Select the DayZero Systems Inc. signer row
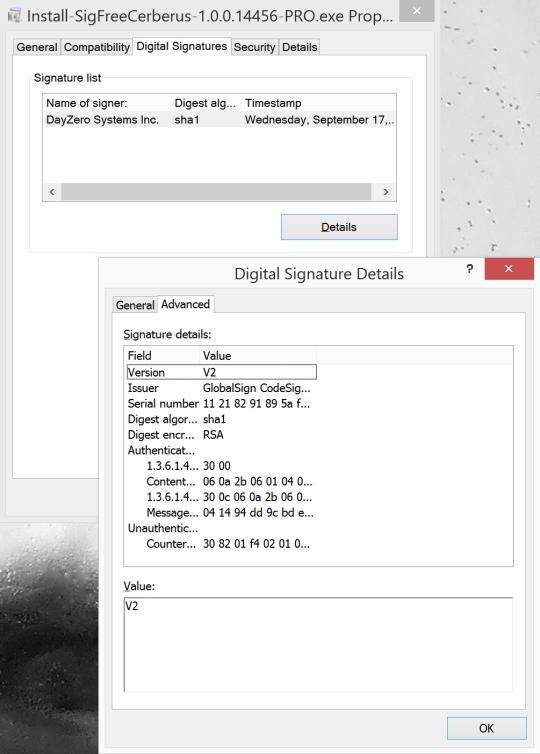This screenshot has width=540, height=754. (x=219, y=120)
